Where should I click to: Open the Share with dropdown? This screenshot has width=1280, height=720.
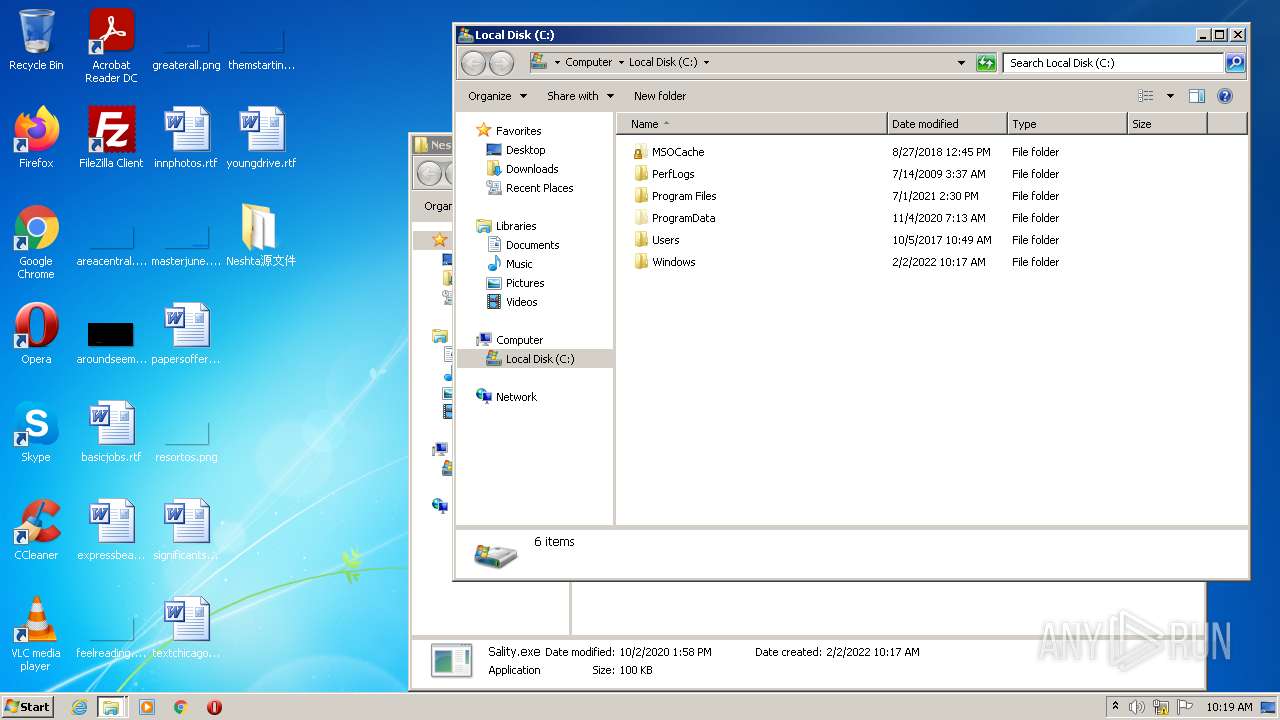click(580, 96)
